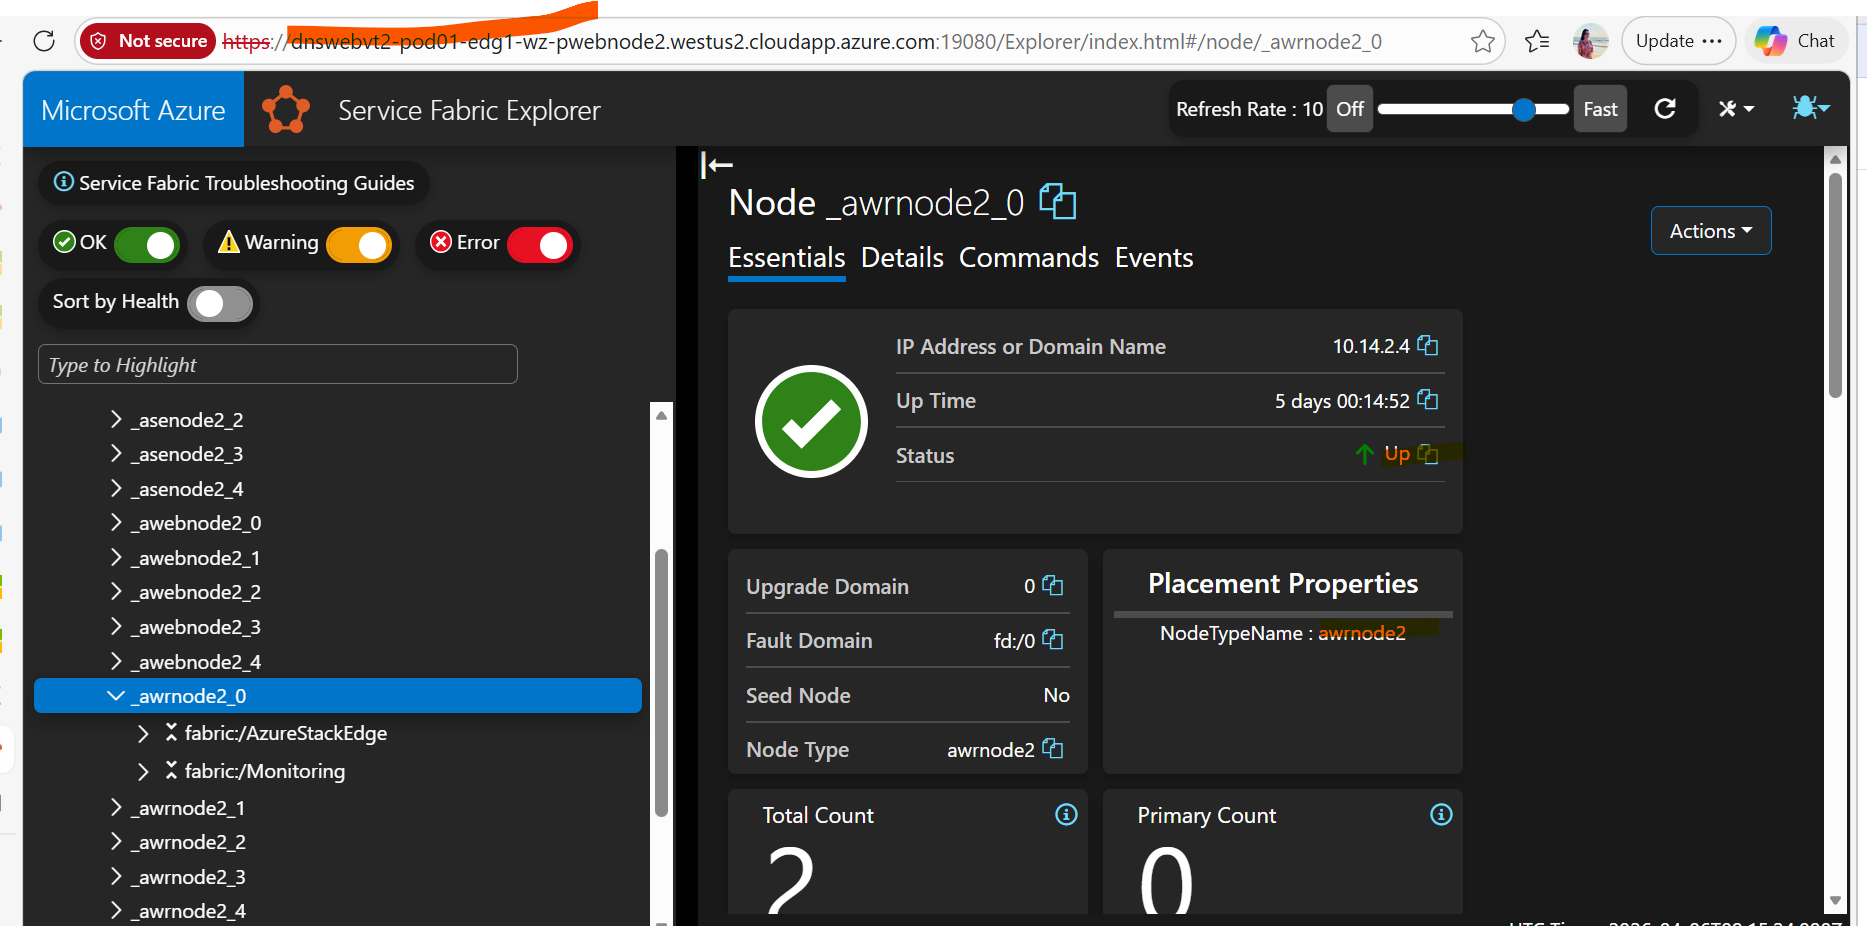Click the Seed Node value No
The width and height of the screenshot is (1867, 926).
coord(1056,695)
